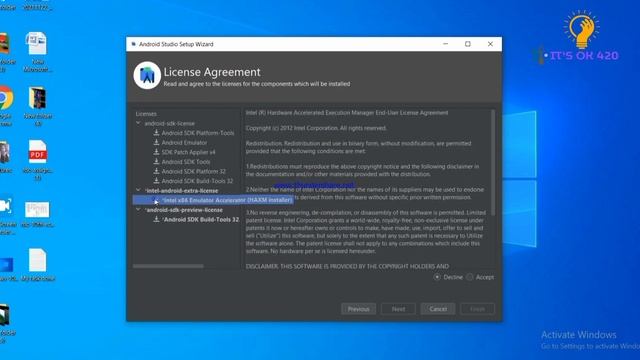Click download icon beside Android SDK Build-Tools 32 under preview license
The height and width of the screenshot is (360, 640).
(156, 219)
